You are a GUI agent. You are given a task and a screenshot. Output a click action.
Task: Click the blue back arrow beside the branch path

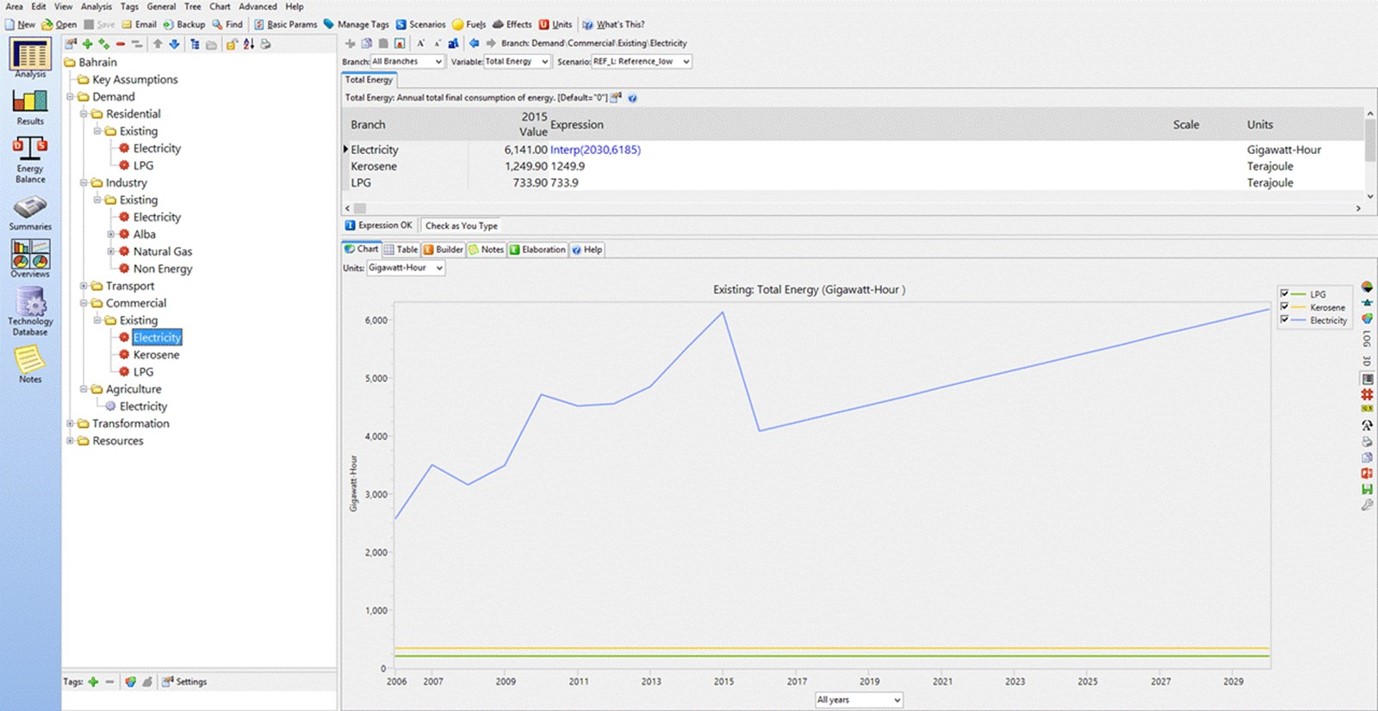pyautogui.click(x=475, y=43)
